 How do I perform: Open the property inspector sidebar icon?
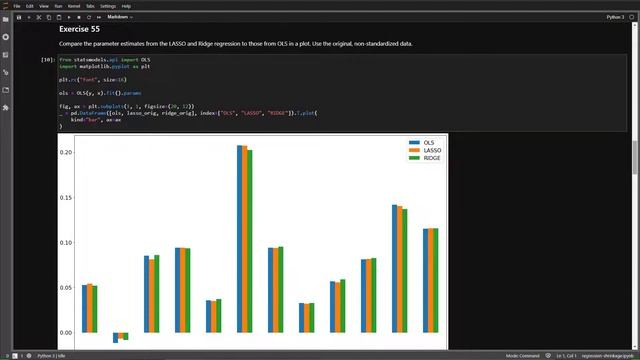[6, 72]
